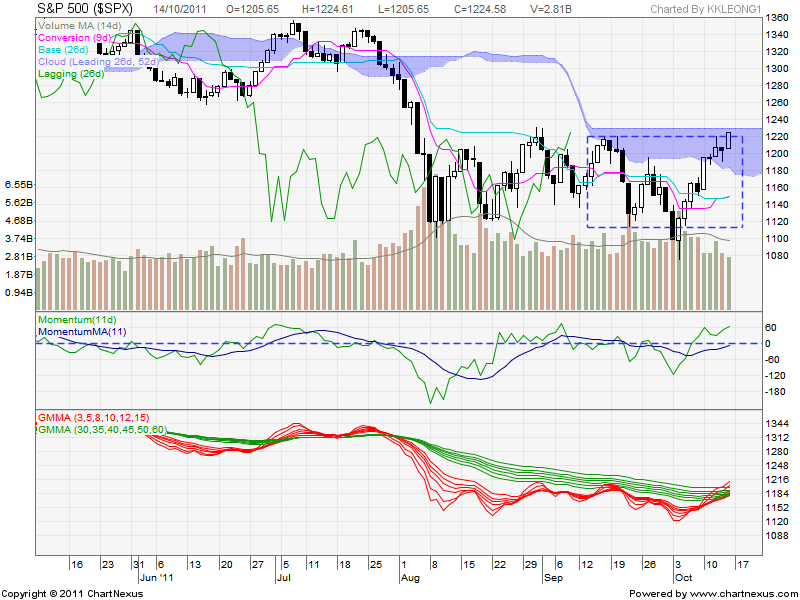Click the "Jun '11" month label
The image size is (800, 600).
point(156,578)
